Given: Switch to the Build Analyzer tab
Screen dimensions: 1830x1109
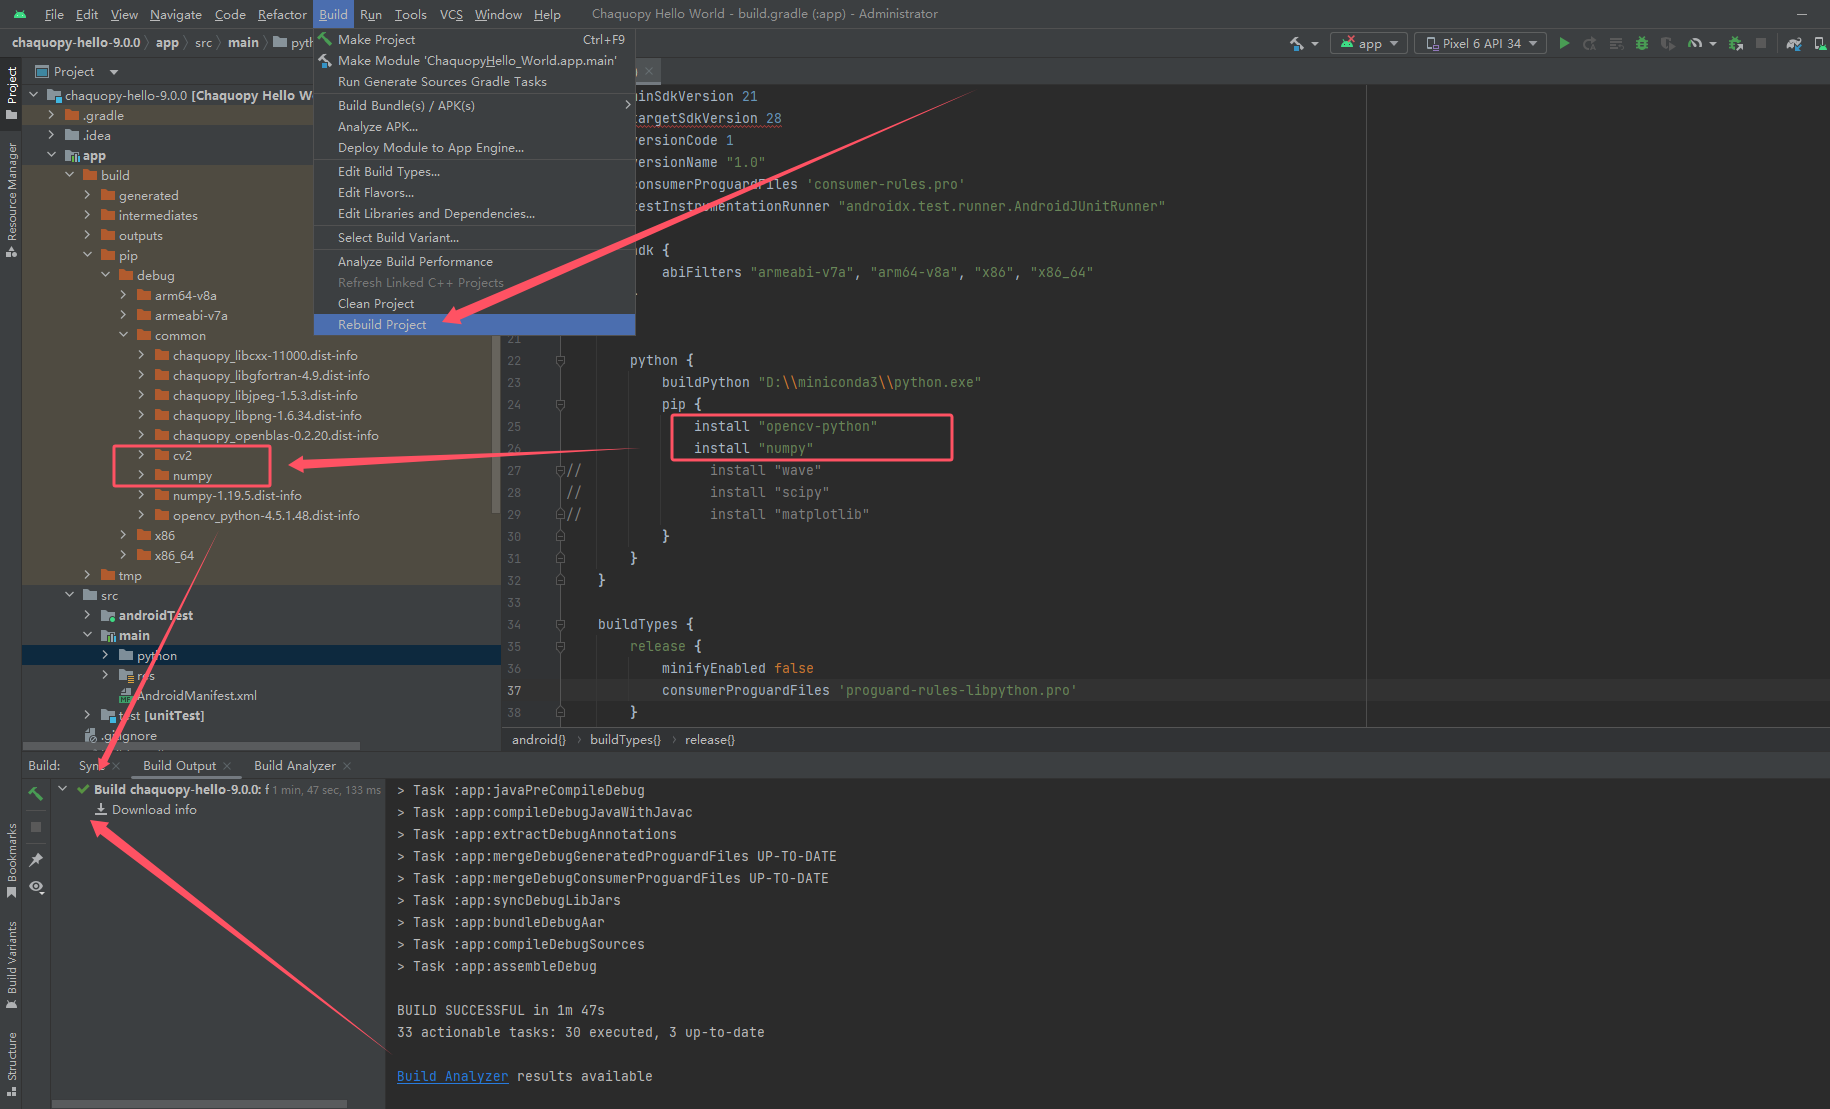Looking at the screenshot, I should [295, 765].
